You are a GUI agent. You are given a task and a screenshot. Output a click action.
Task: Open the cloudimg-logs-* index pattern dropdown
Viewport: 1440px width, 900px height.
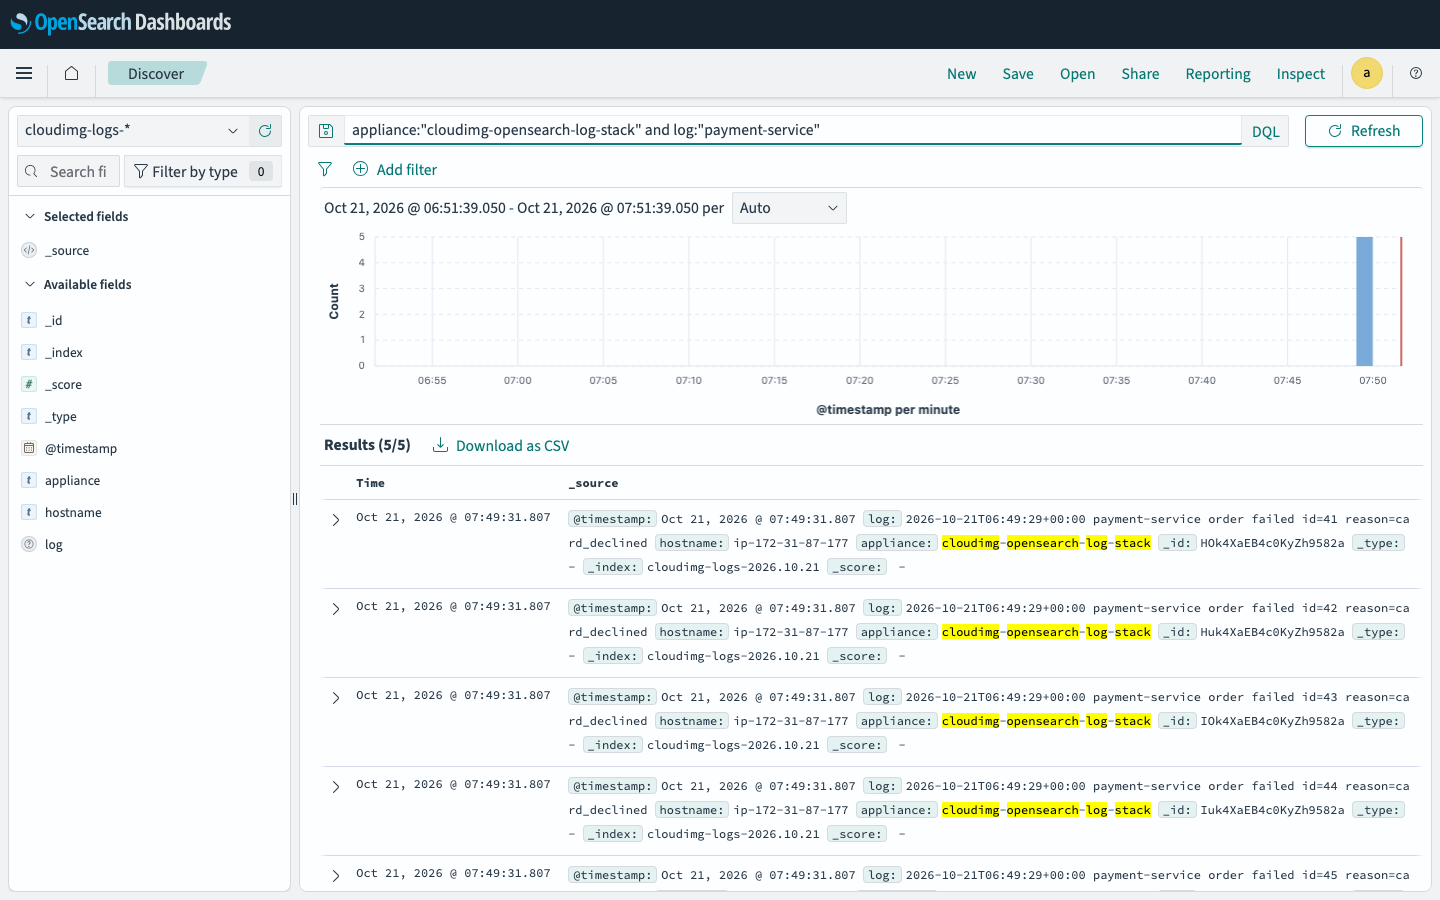click(x=133, y=131)
